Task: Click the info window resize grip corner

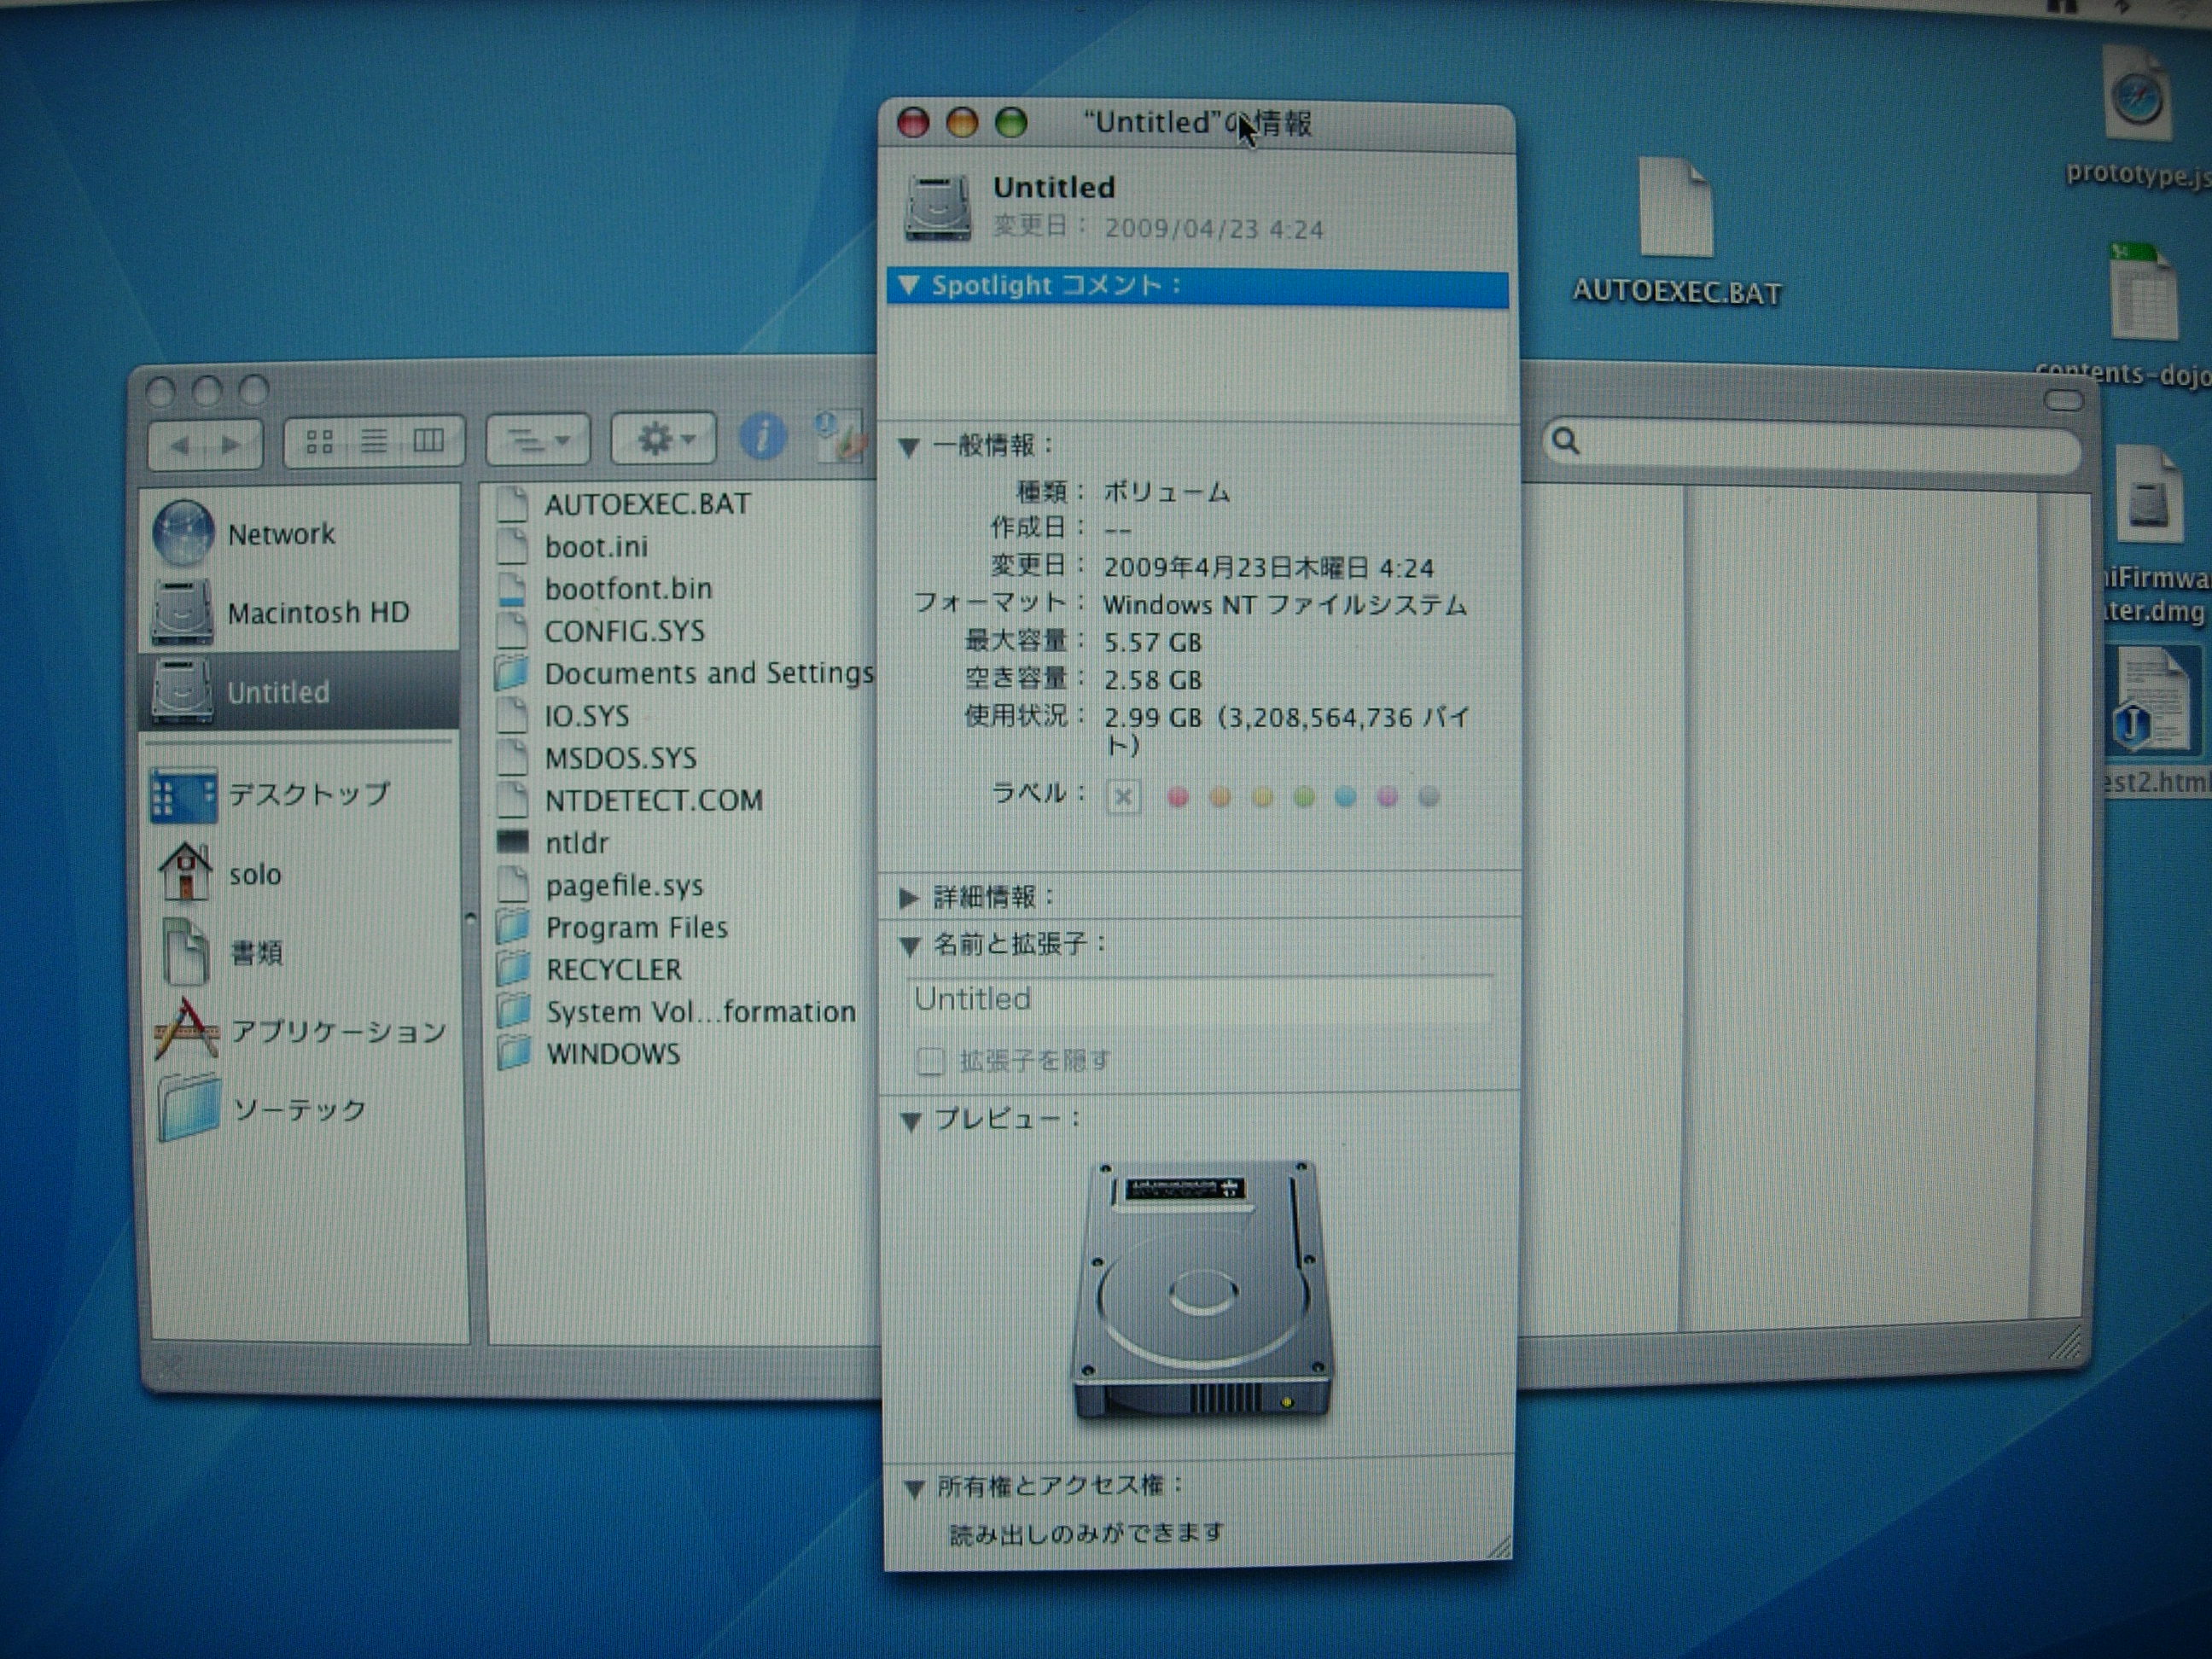Action: tap(1499, 1546)
